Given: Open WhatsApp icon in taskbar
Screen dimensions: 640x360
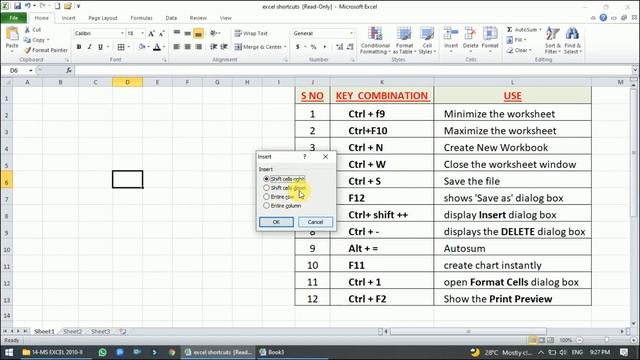Looking at the screenshot, I should [x=102, y=352].
